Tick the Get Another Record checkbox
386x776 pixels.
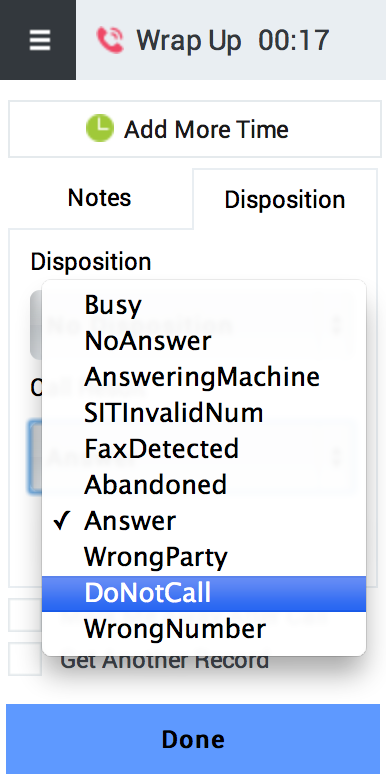[25, 659]
